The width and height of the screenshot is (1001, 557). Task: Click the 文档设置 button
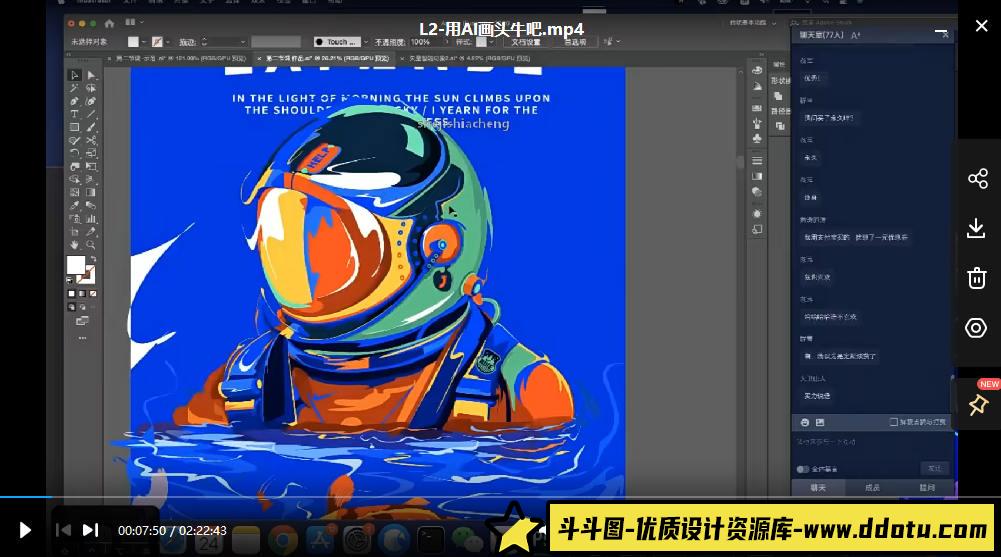[x=525, y=42]
